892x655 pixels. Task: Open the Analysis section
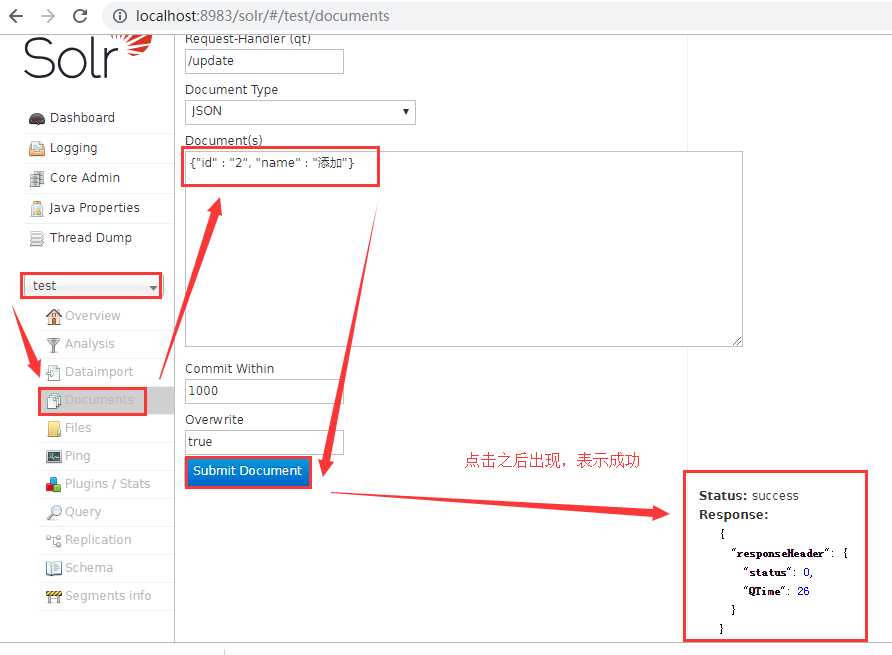(90, 344)
